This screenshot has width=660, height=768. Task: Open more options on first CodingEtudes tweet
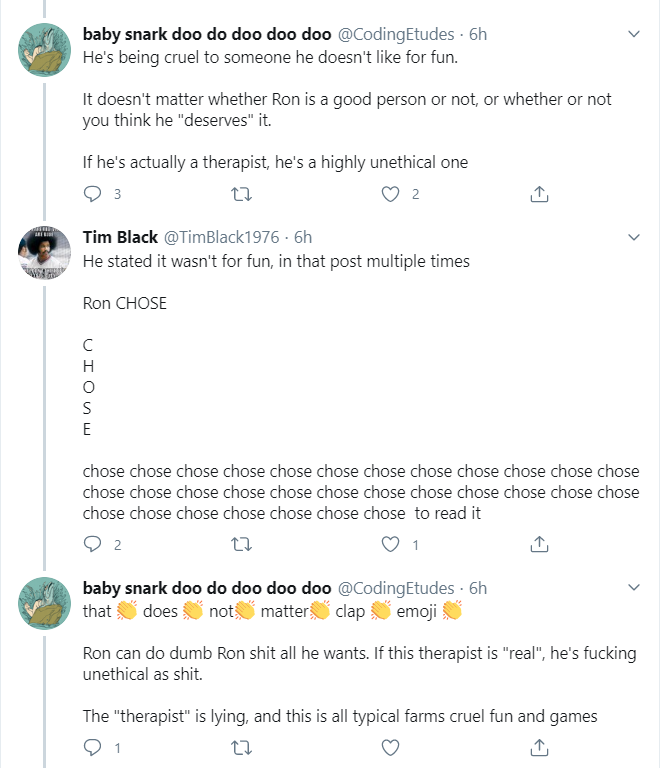click(x=634, y=34)
